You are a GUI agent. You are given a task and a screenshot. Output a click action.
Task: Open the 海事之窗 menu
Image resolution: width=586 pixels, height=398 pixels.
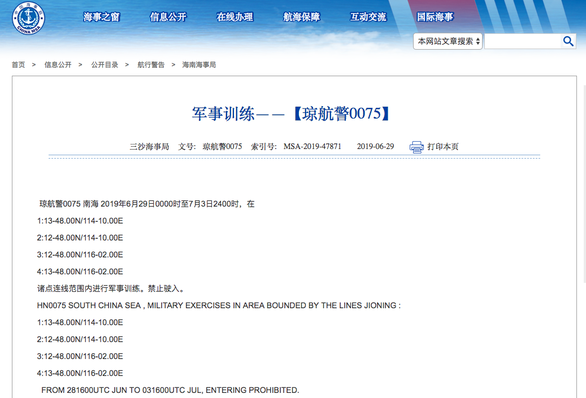click(x=101, y=17)
